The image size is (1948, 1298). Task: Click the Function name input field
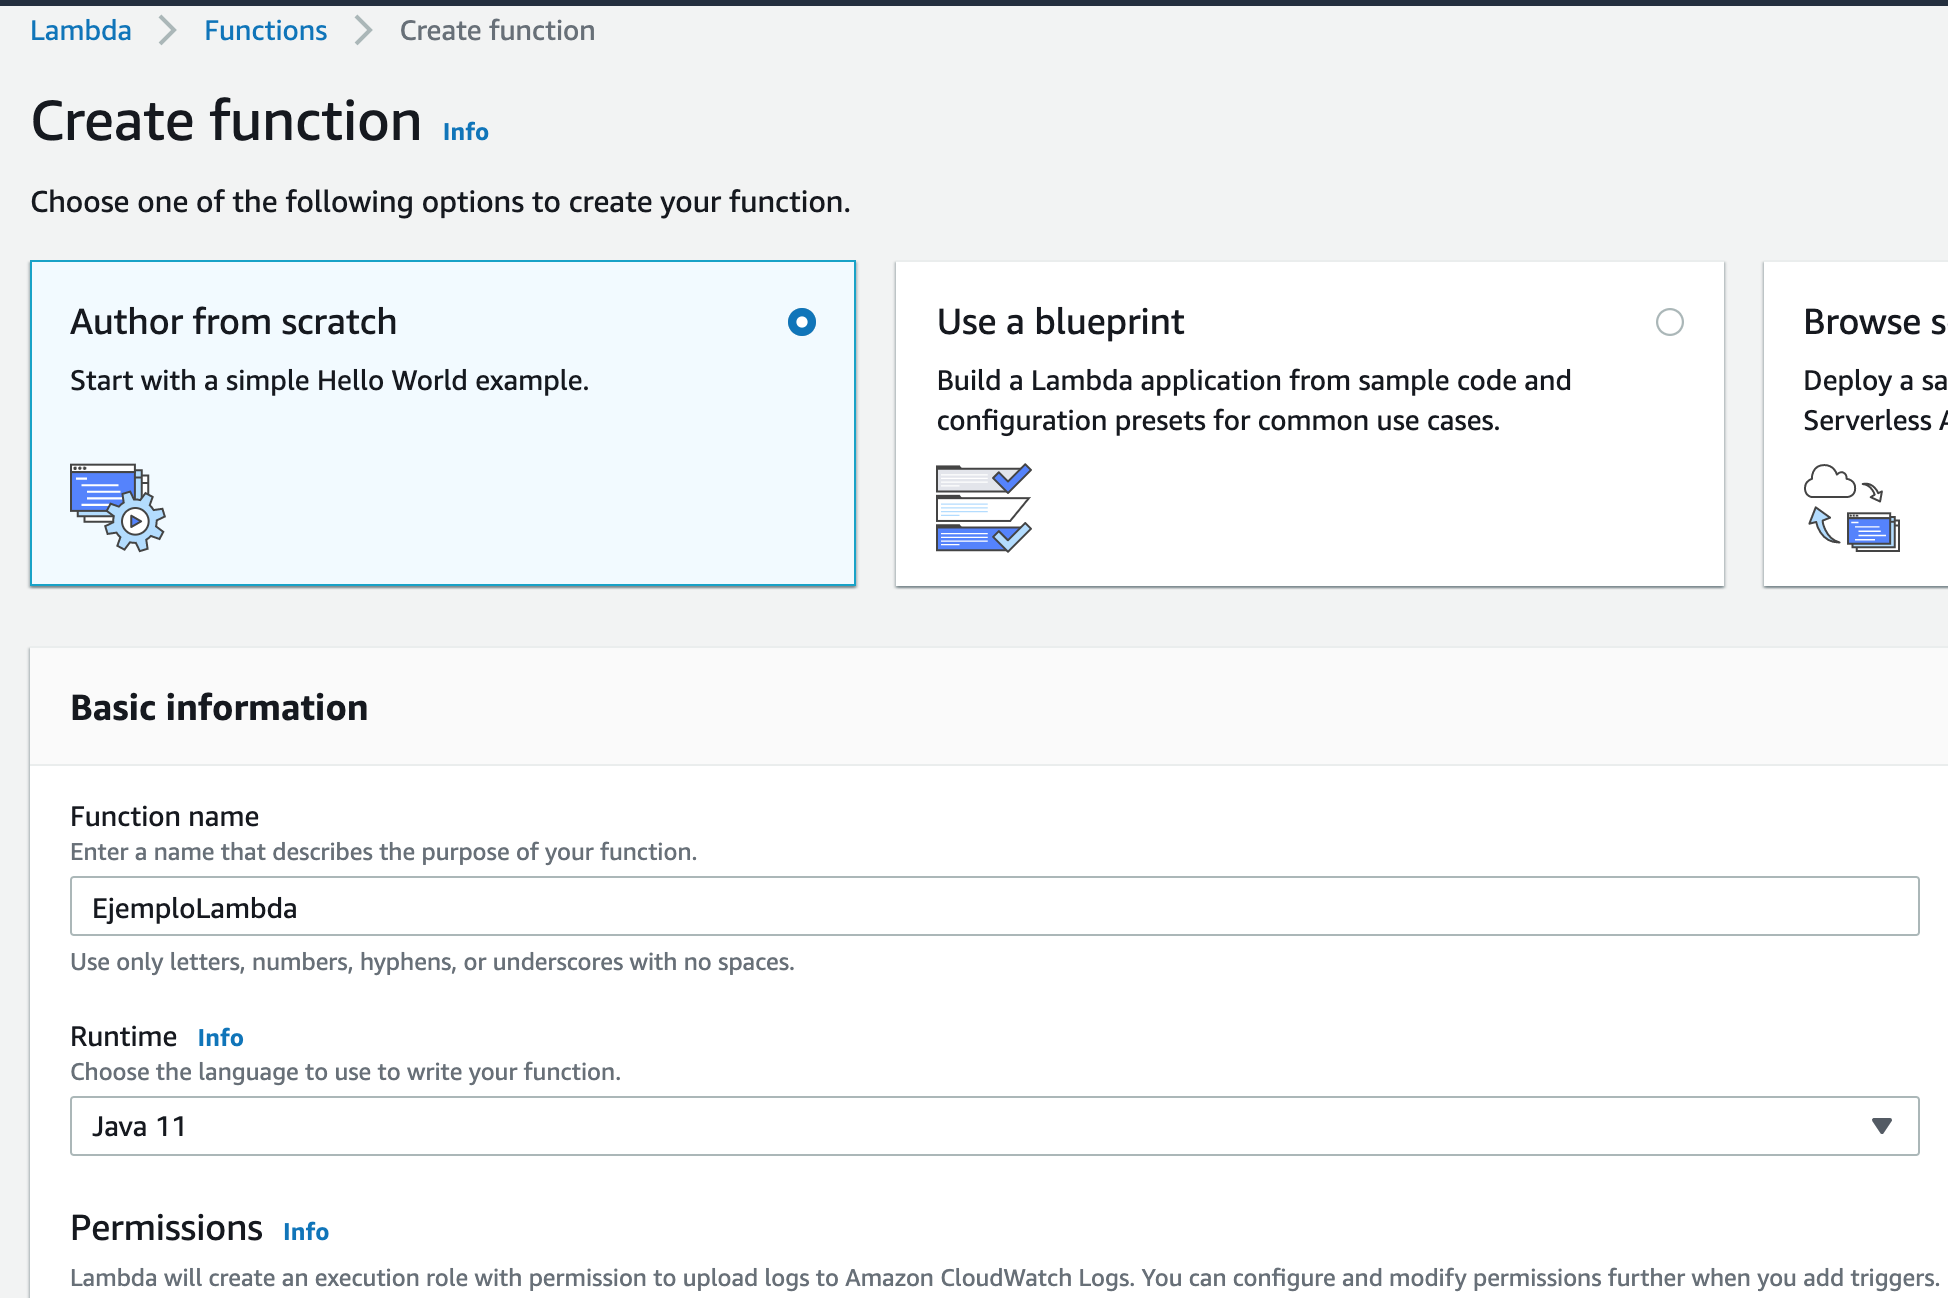(x=994, y=907)
